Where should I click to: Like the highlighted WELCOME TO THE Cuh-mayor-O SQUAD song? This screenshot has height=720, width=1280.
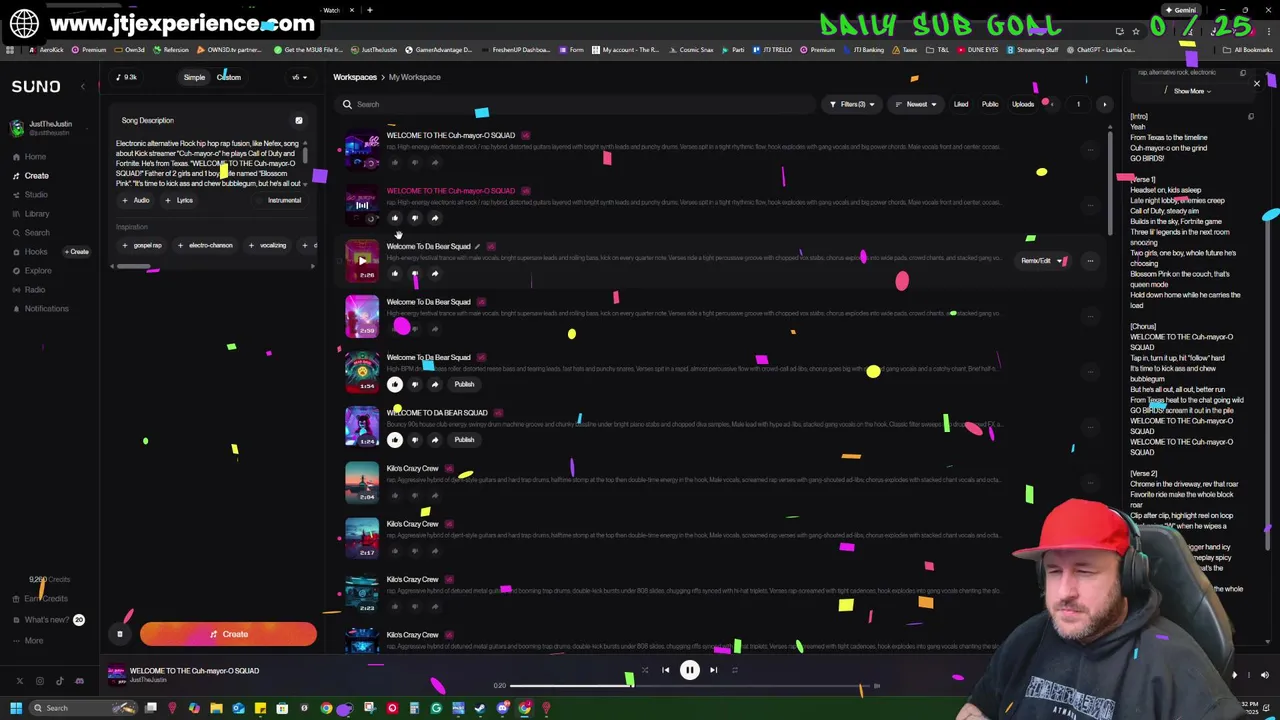coord(394,218)
